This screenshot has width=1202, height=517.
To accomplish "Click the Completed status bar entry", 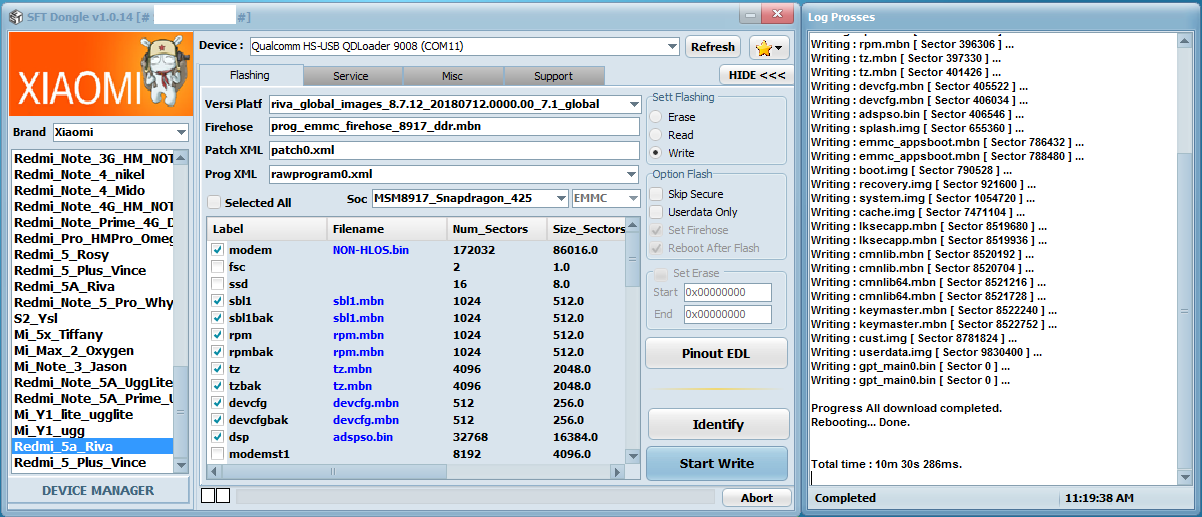I will tap(845, 497).
